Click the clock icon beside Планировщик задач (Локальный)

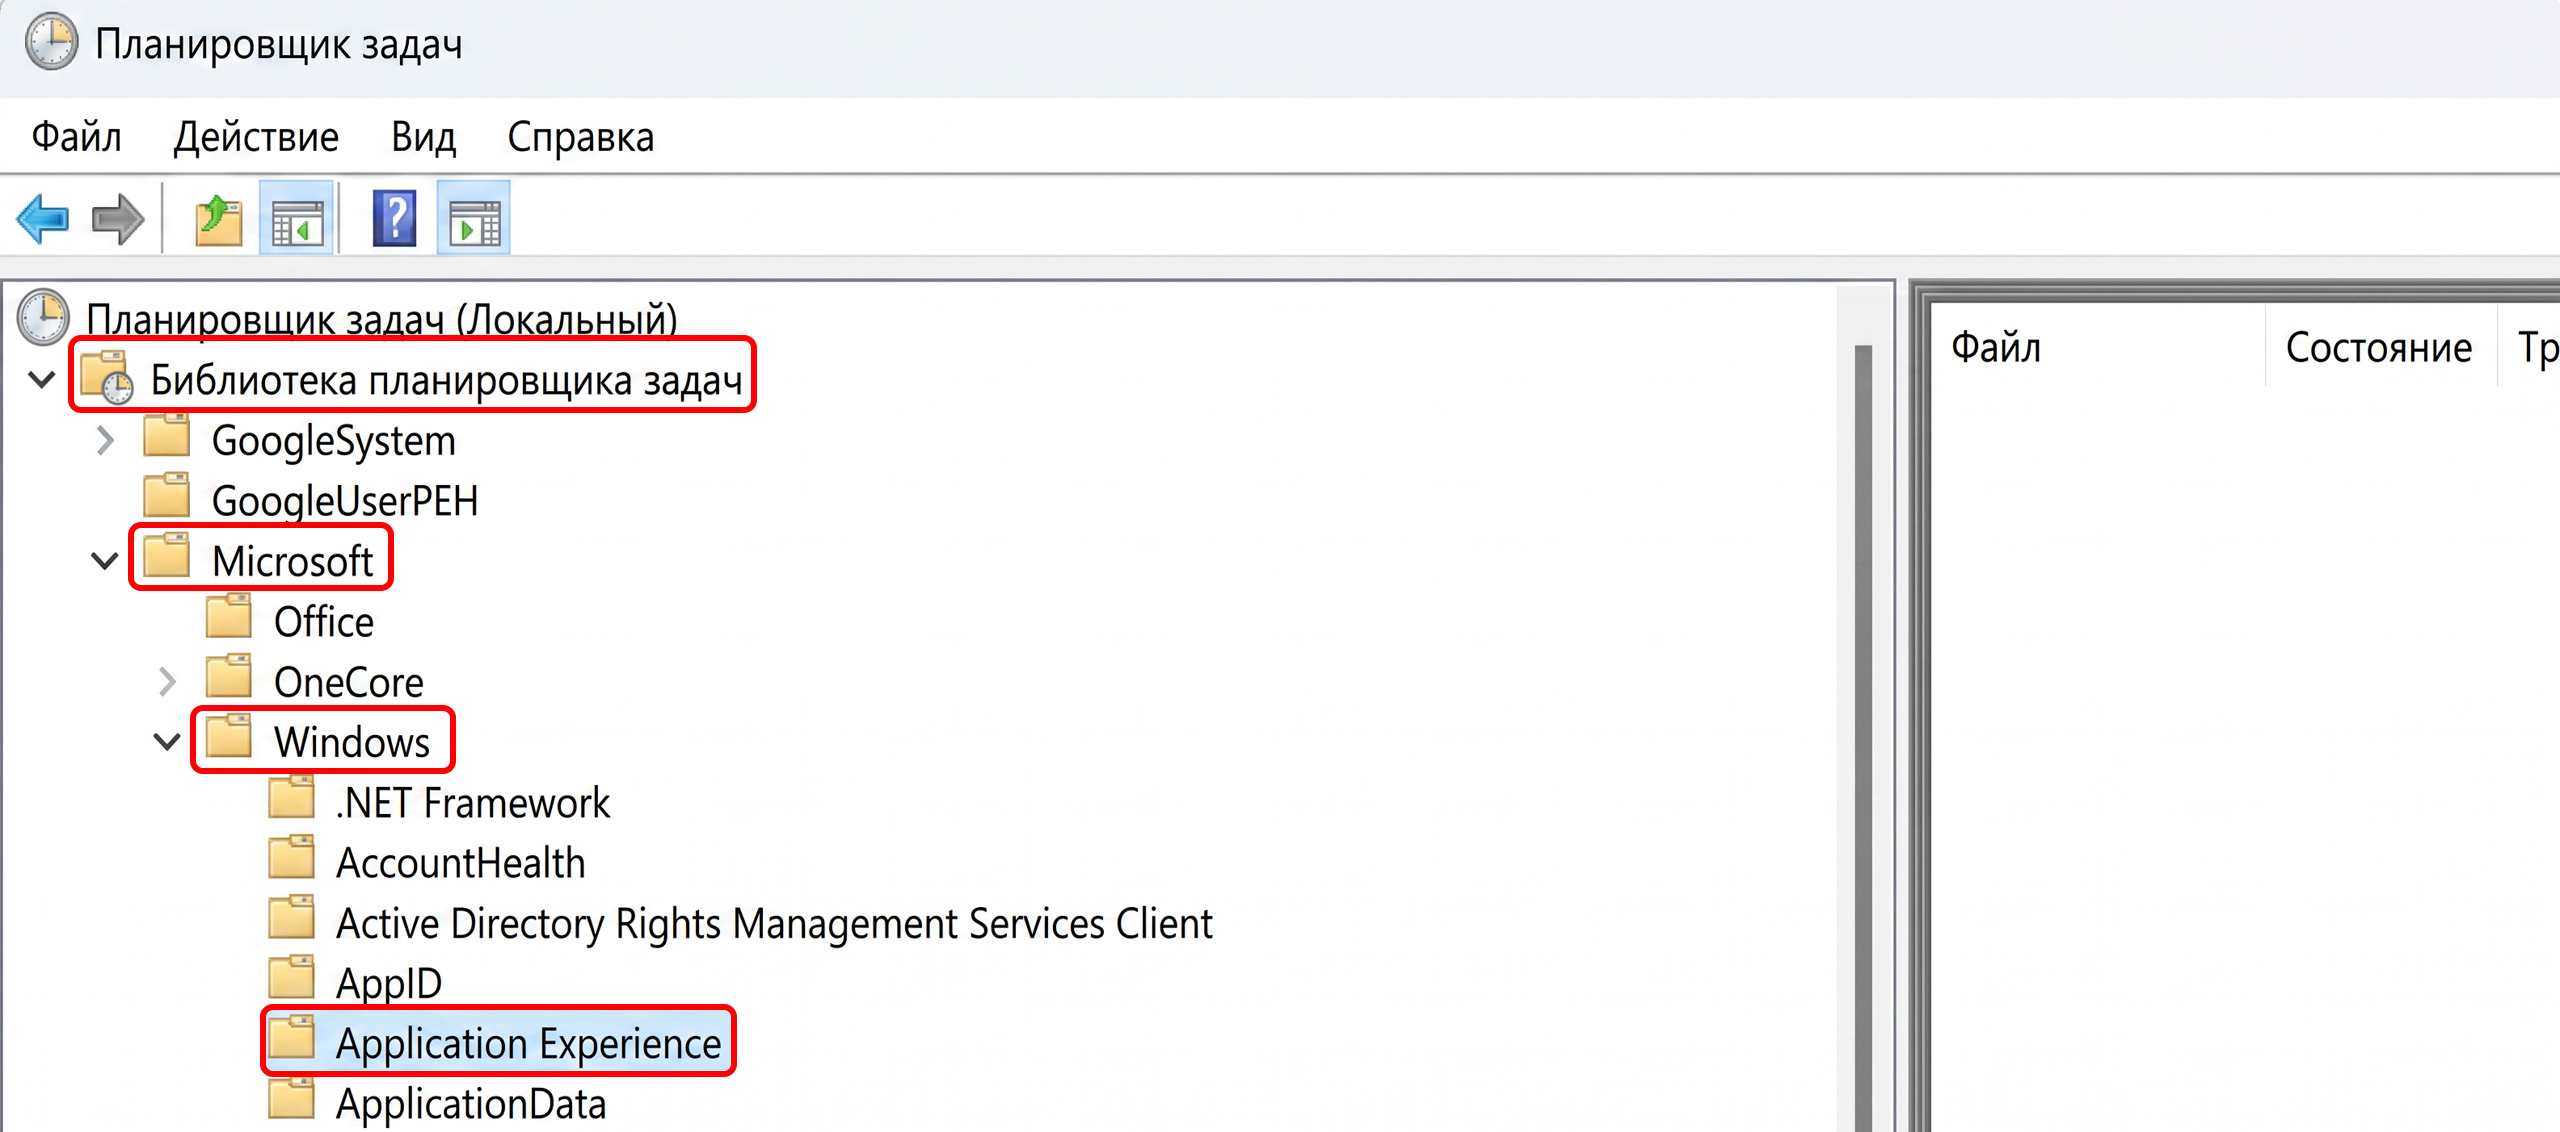[44, 317]
